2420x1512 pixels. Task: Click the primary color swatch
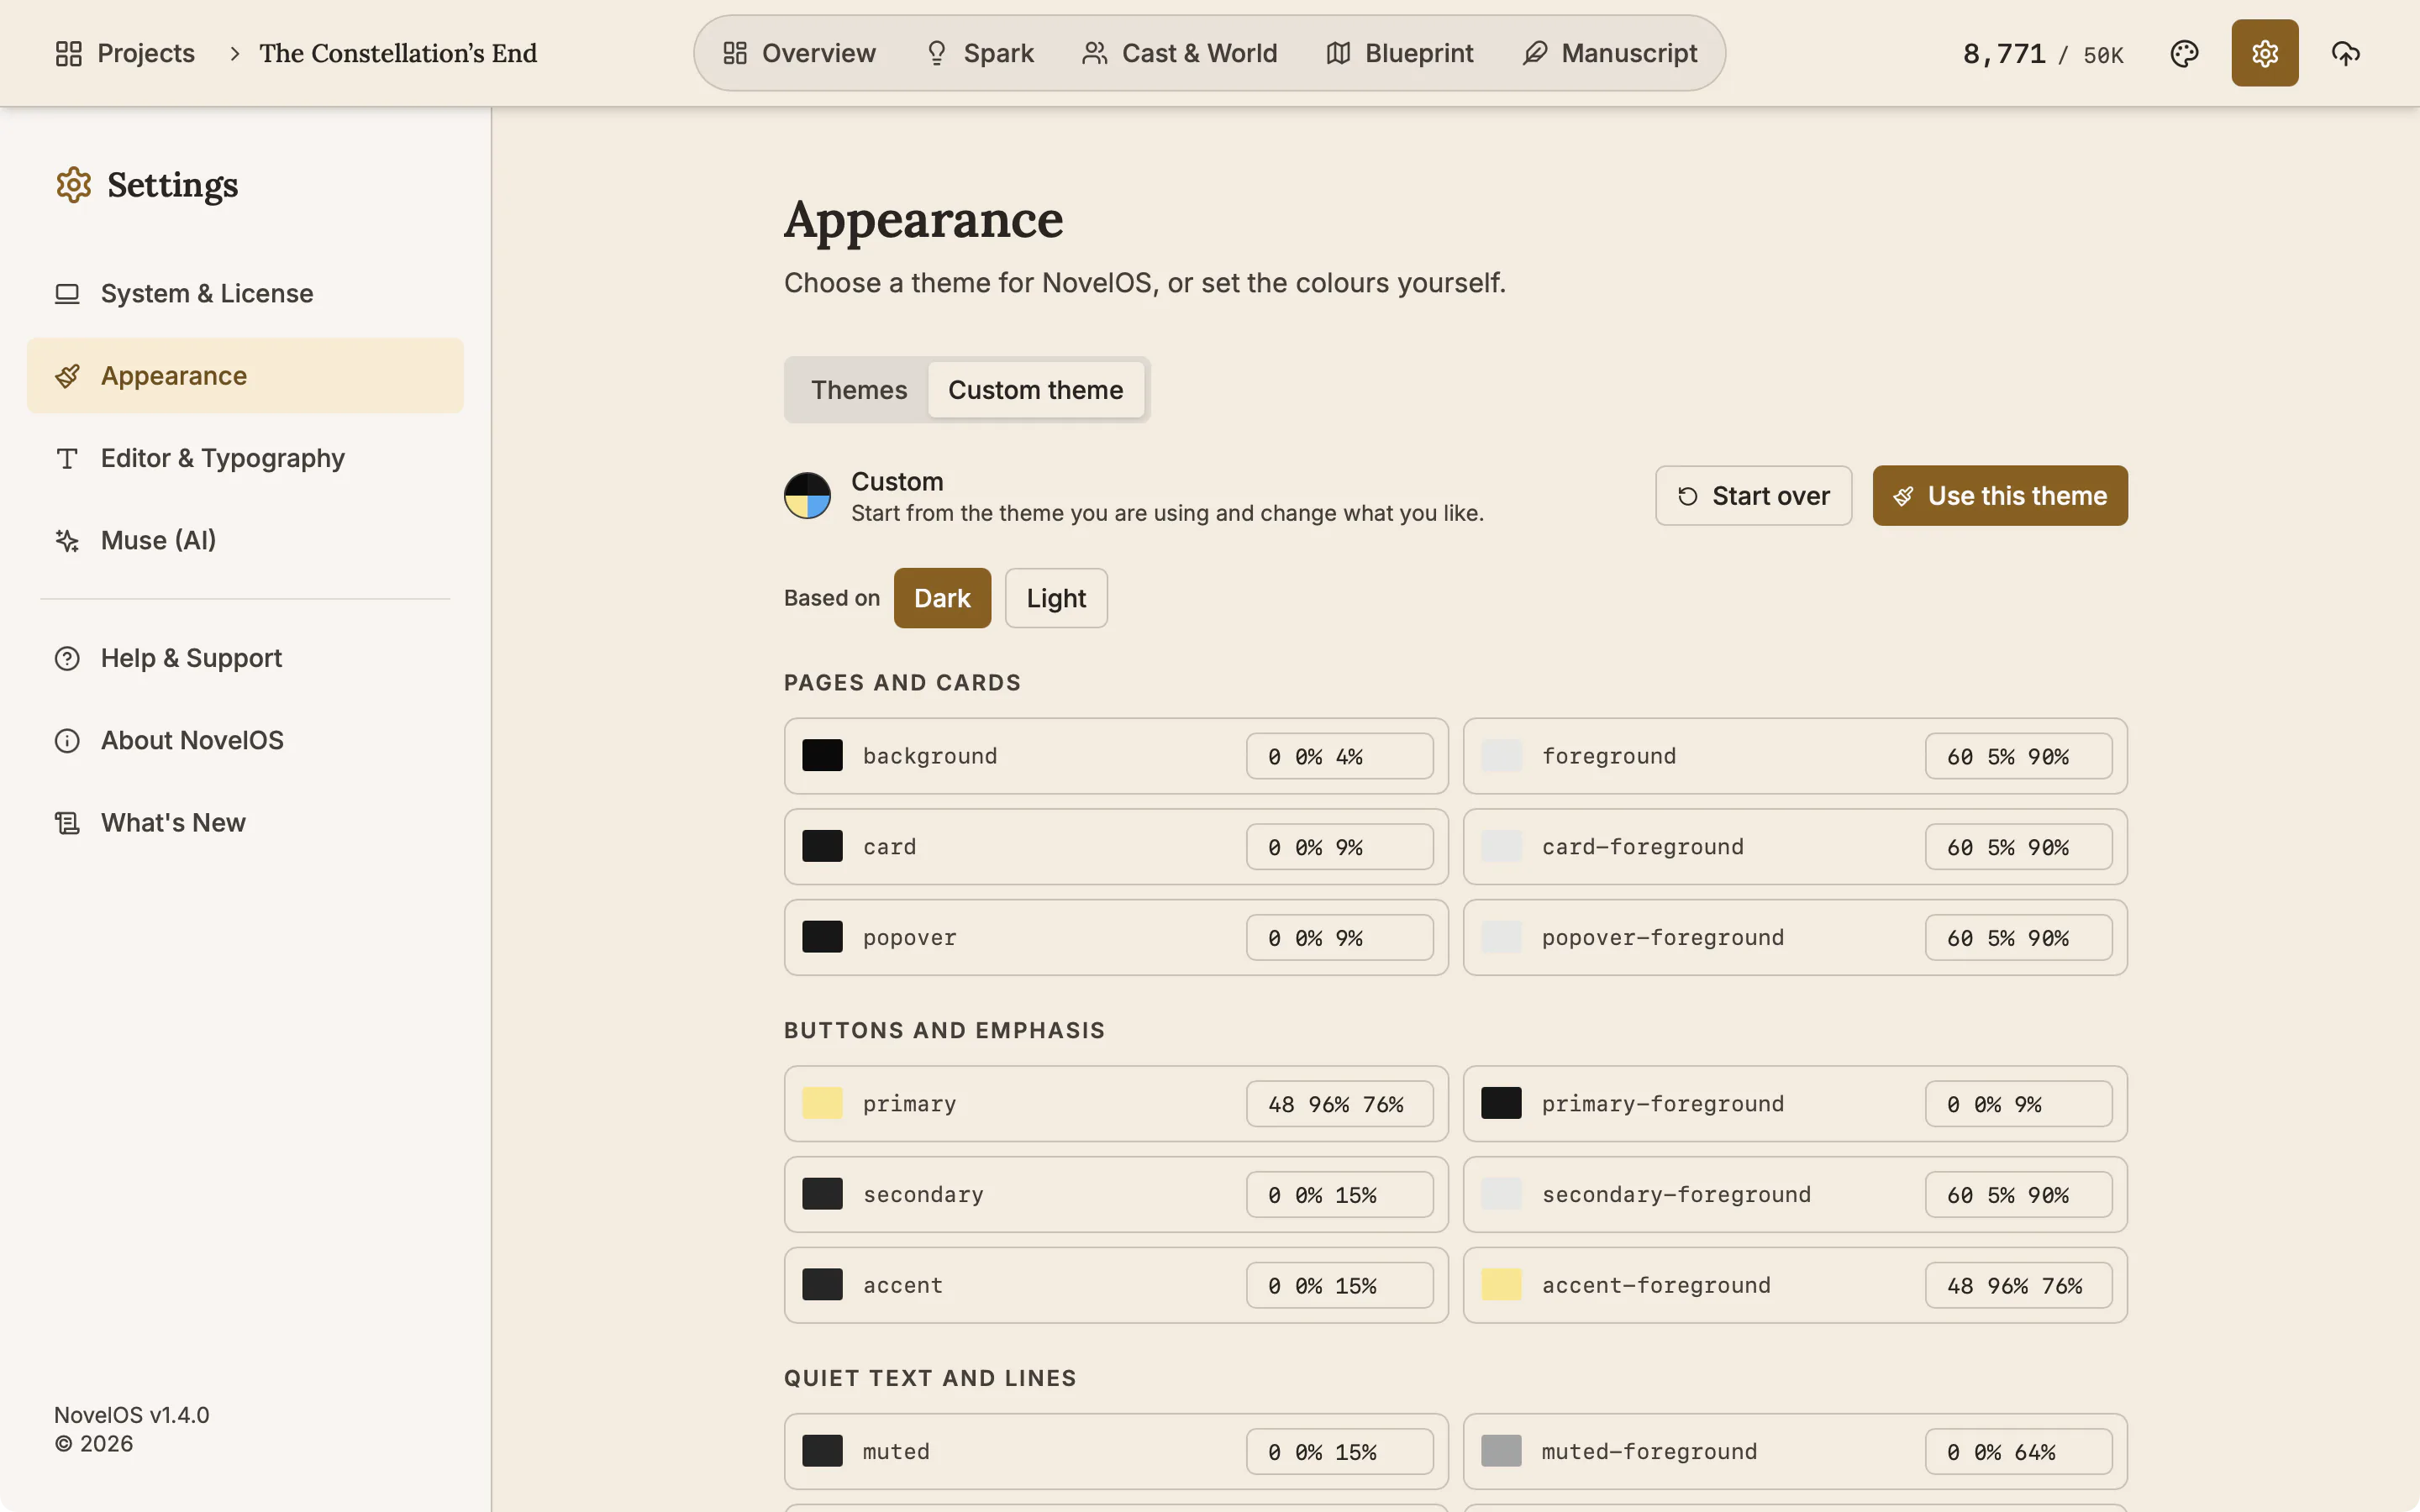click(822, 1104)
